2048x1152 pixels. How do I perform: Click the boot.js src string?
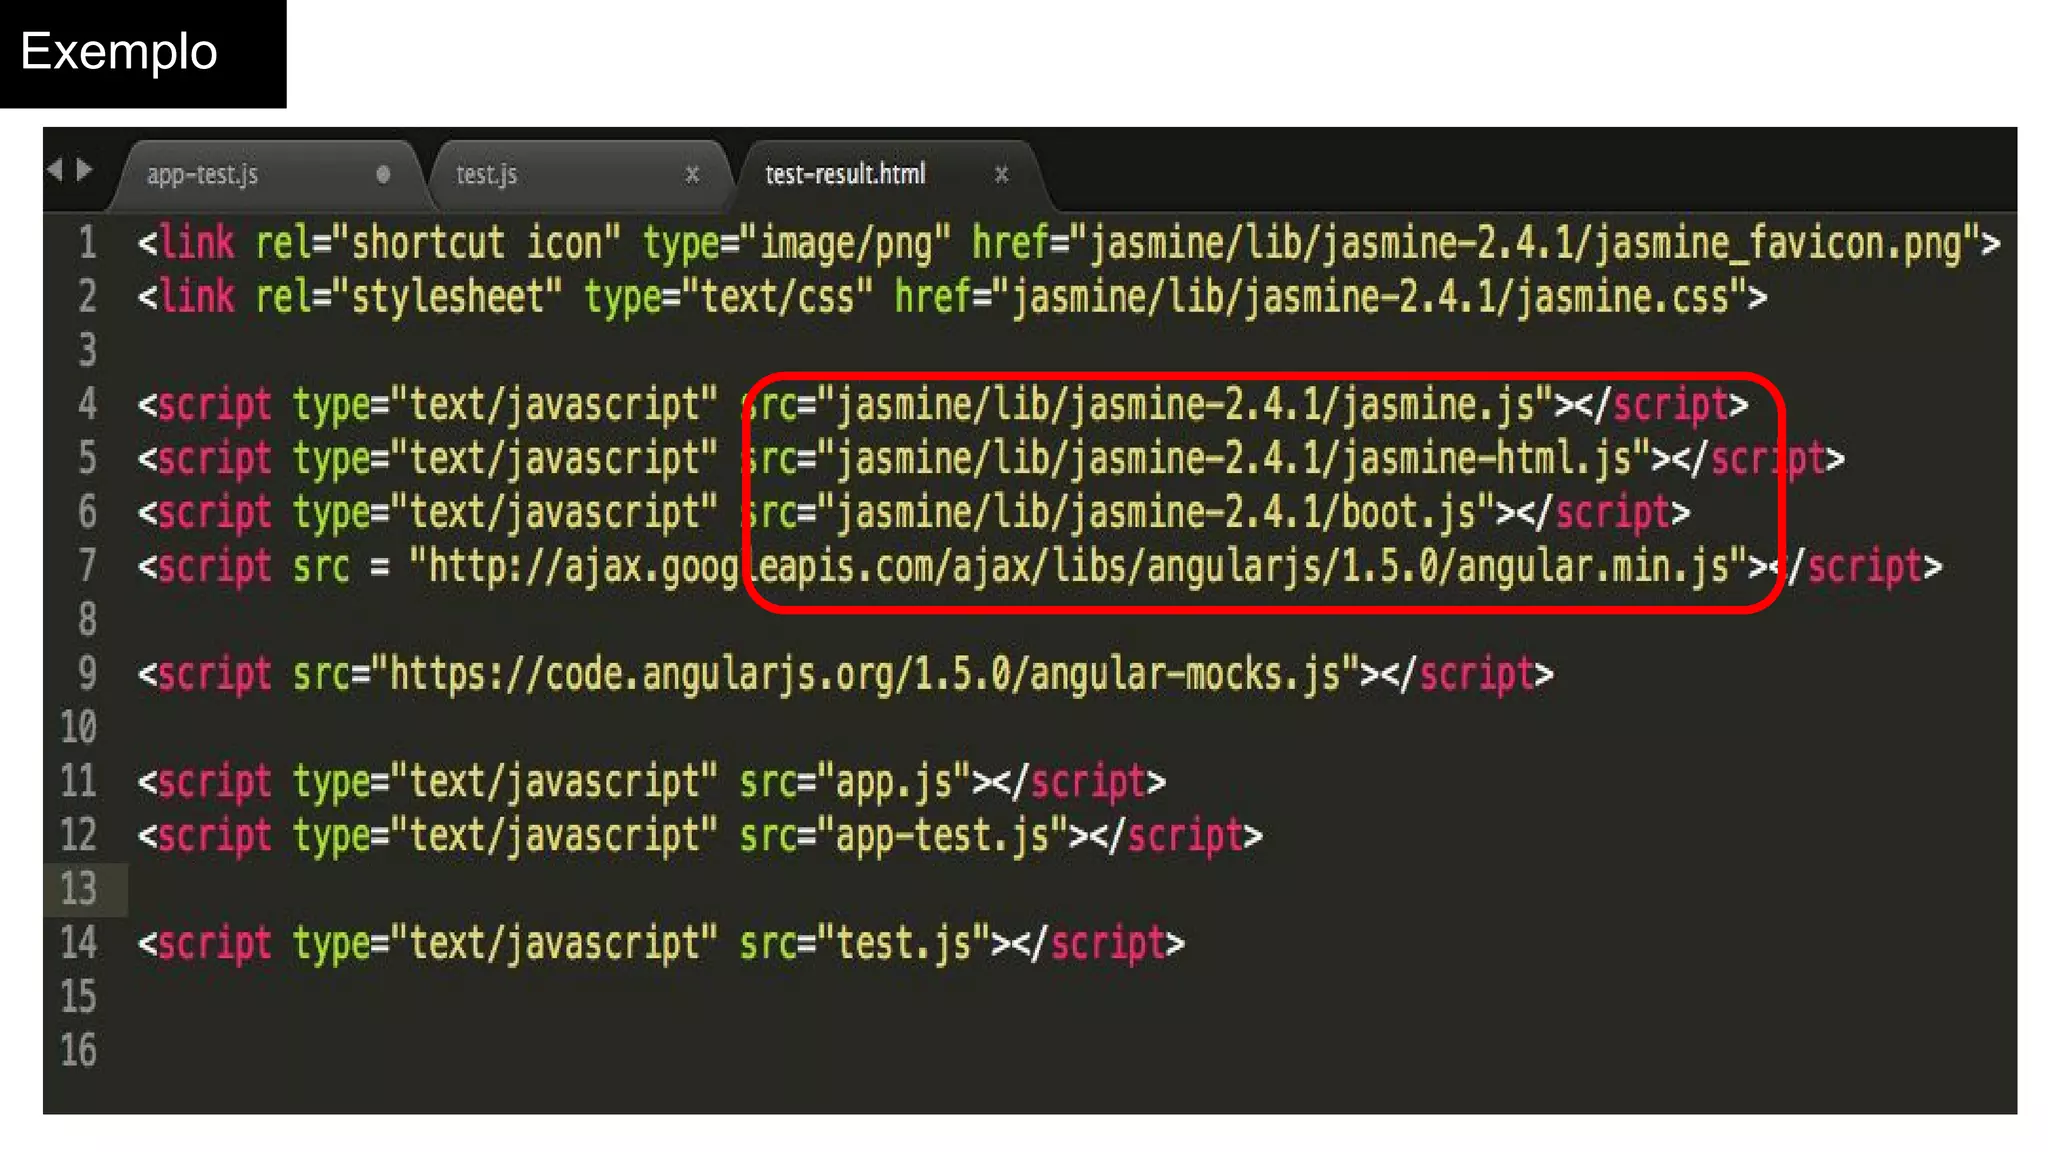coord(1156,513)
